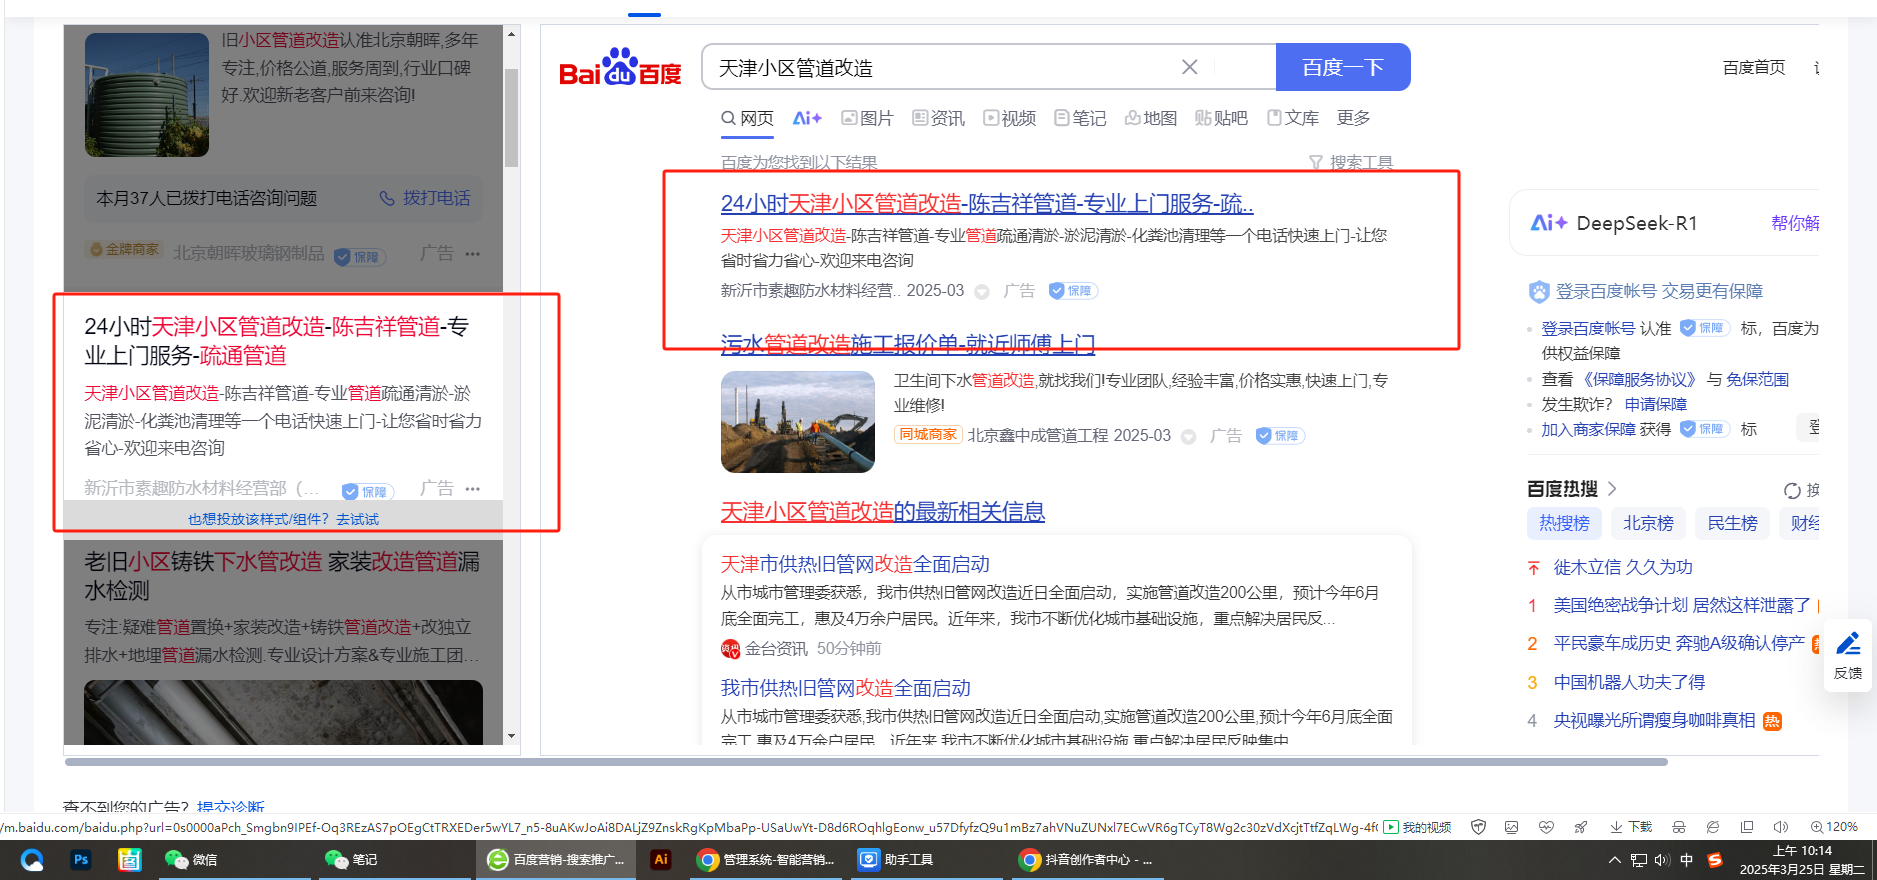The width and height of the screenshot is (1877, 880).
Task: Open the browser 下载 downloads icon
Action: coord(1616,827)
